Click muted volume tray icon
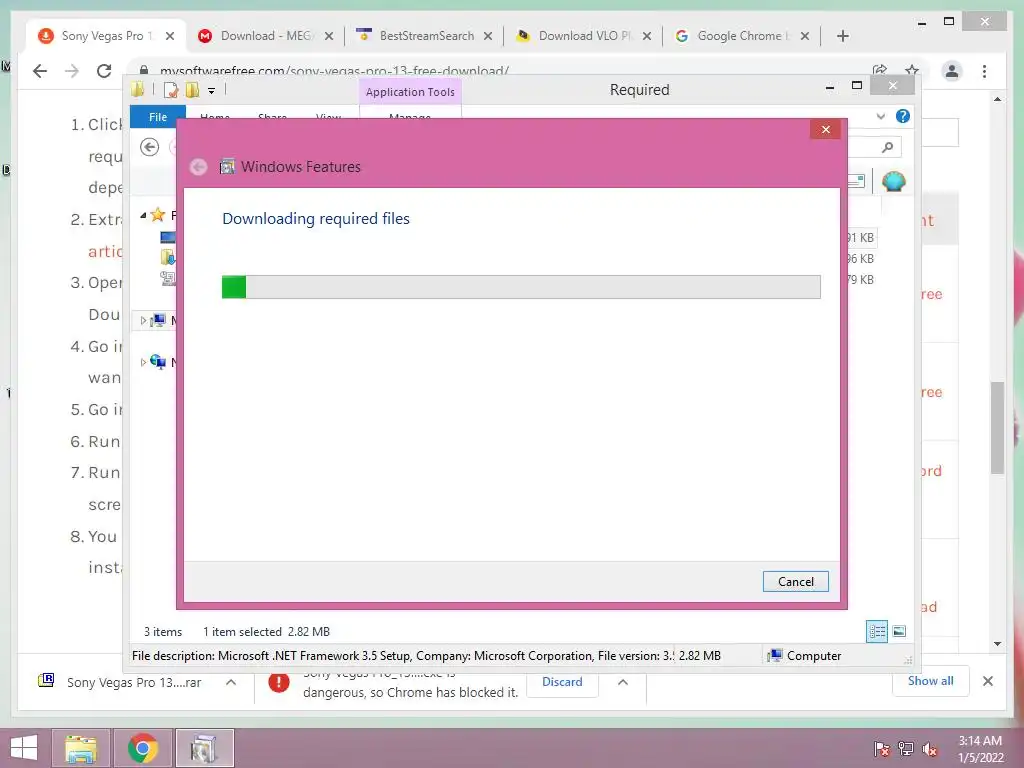1024x768 pixels. pos(929,749)
